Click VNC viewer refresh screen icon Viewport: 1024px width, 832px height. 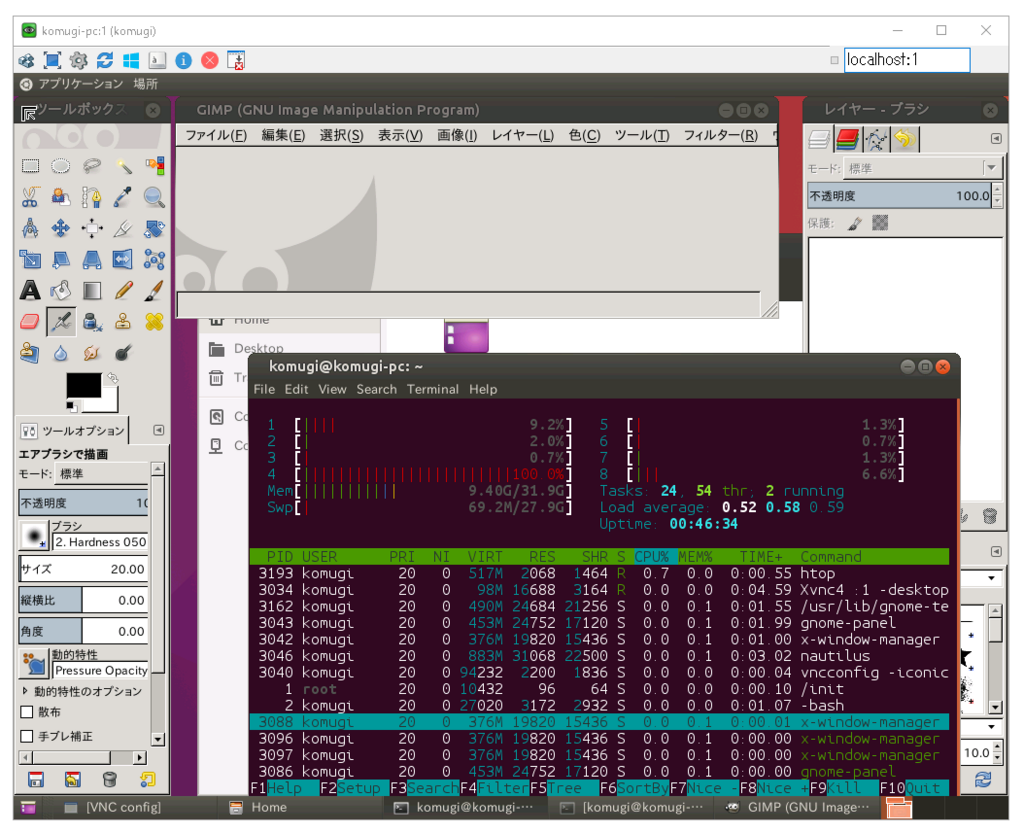pyautogui.click(x=104, y=60)
